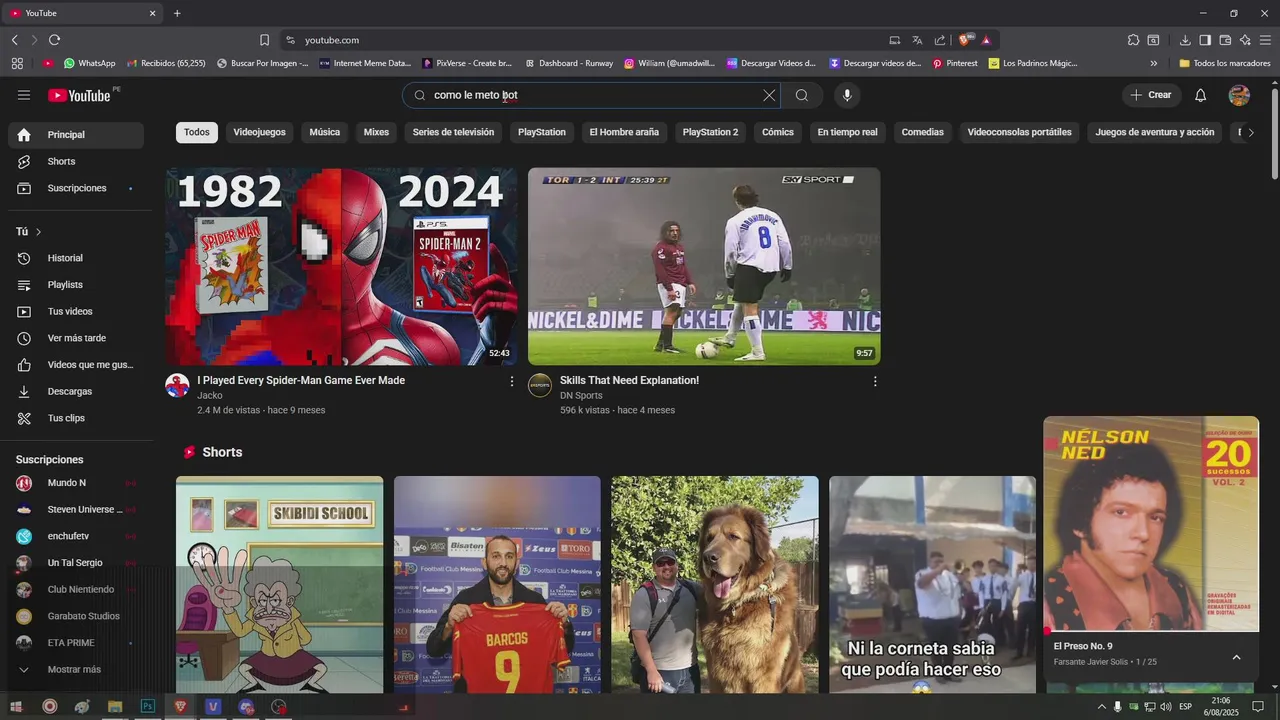This screenshot has width=1280, height=720.
Task: Open the Skibidi School short
Action: click(x=279, y=585)
